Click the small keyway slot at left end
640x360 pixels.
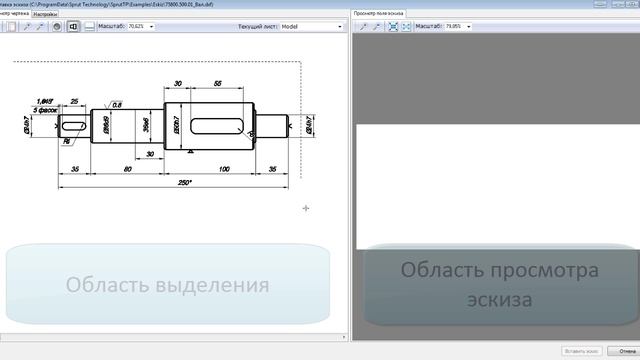click(x=73, y=126)
